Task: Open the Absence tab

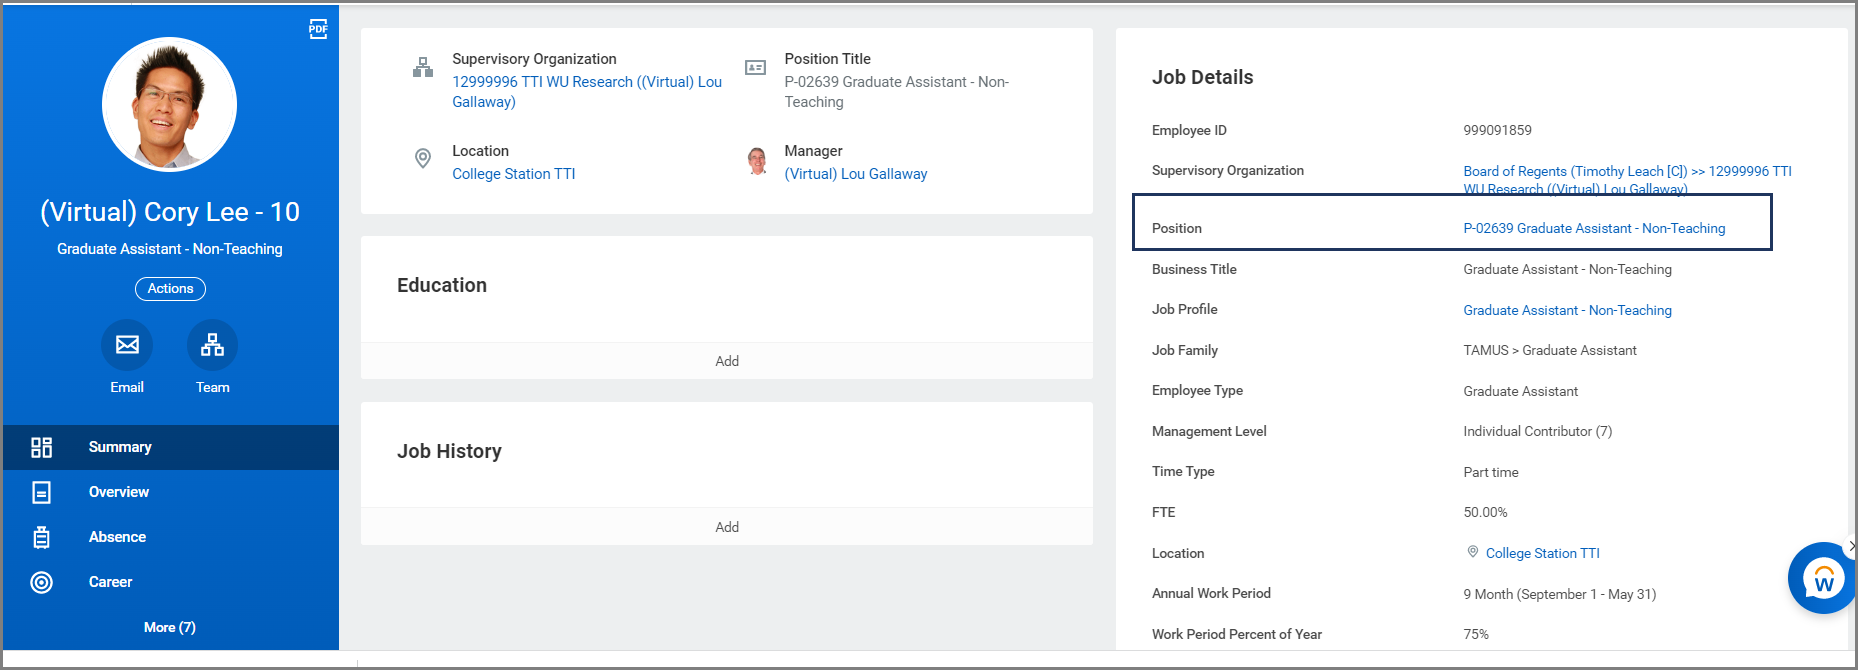Action: coord(117,537)
